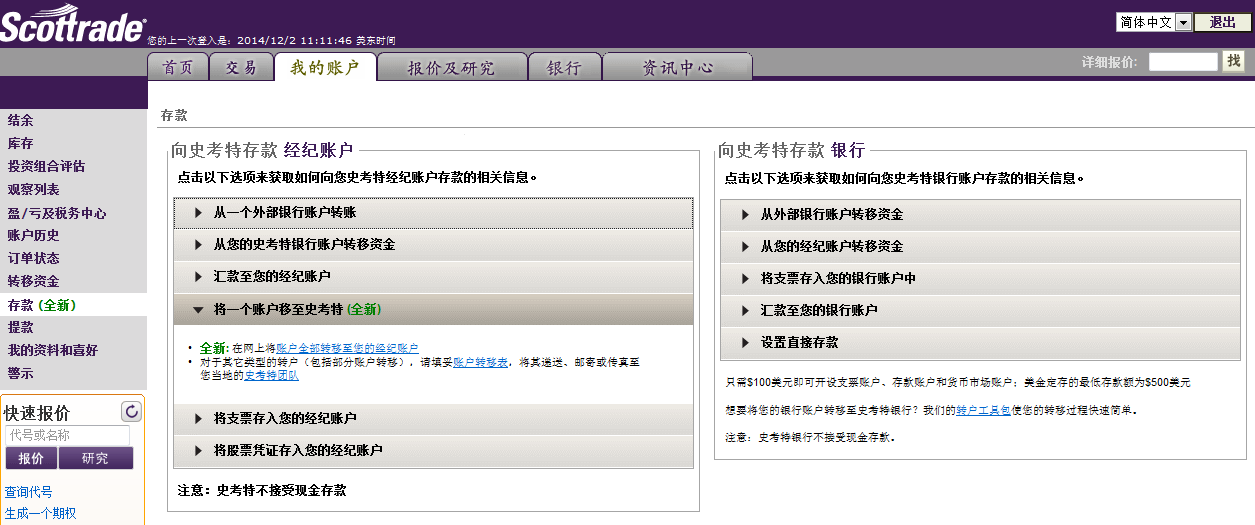Click the 找 search button
The width and height of the screenshot is (1255, 525).
click(x=1233, y=61)
